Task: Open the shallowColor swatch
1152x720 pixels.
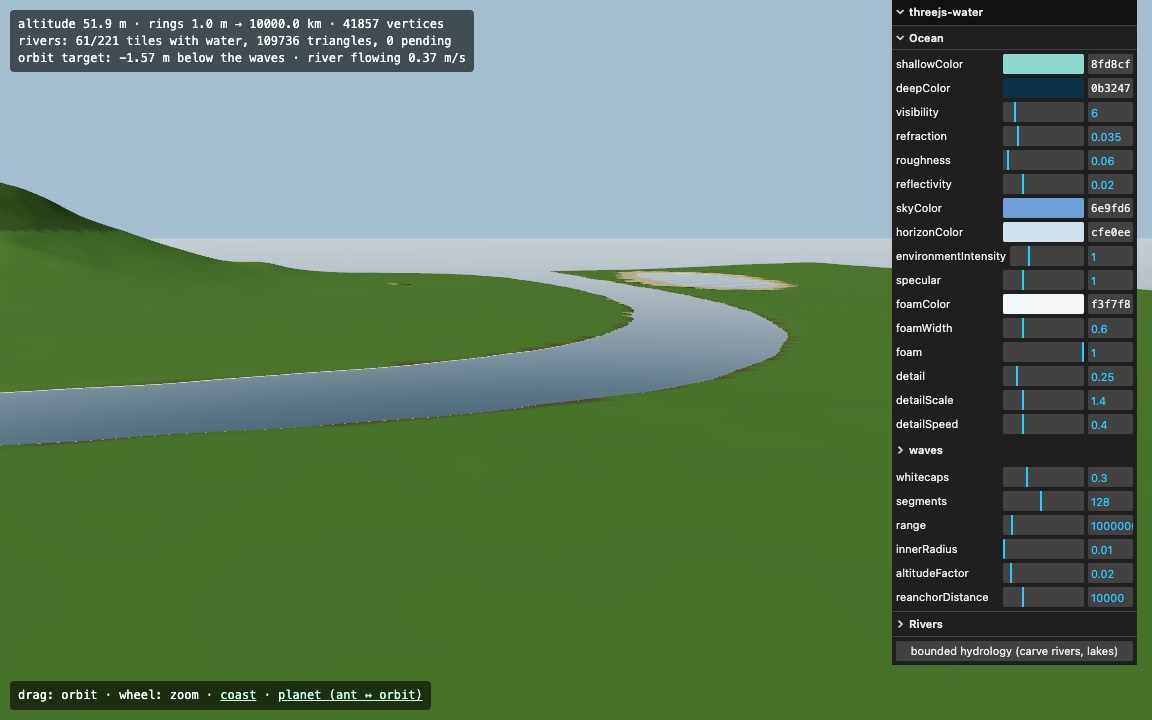Action: pyautogui.click(x=1043, y=64)
